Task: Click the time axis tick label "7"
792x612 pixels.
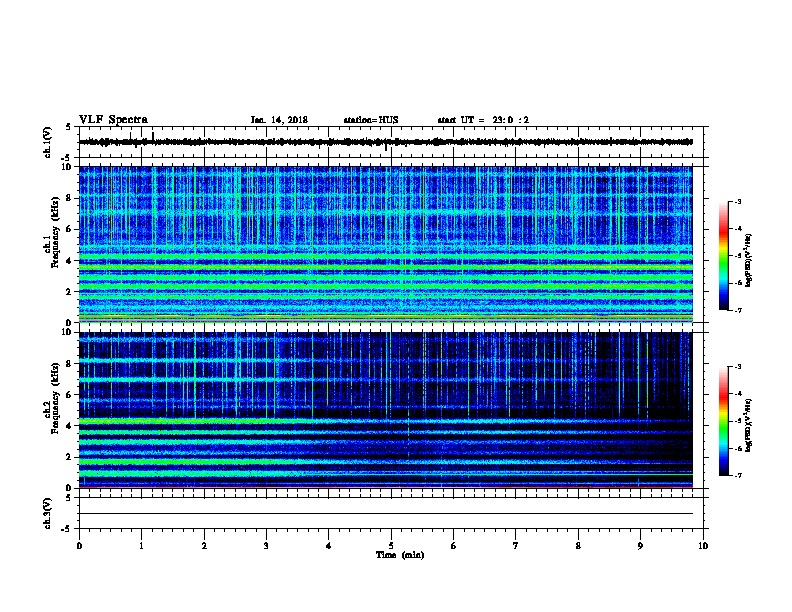Action: point(516,546)
